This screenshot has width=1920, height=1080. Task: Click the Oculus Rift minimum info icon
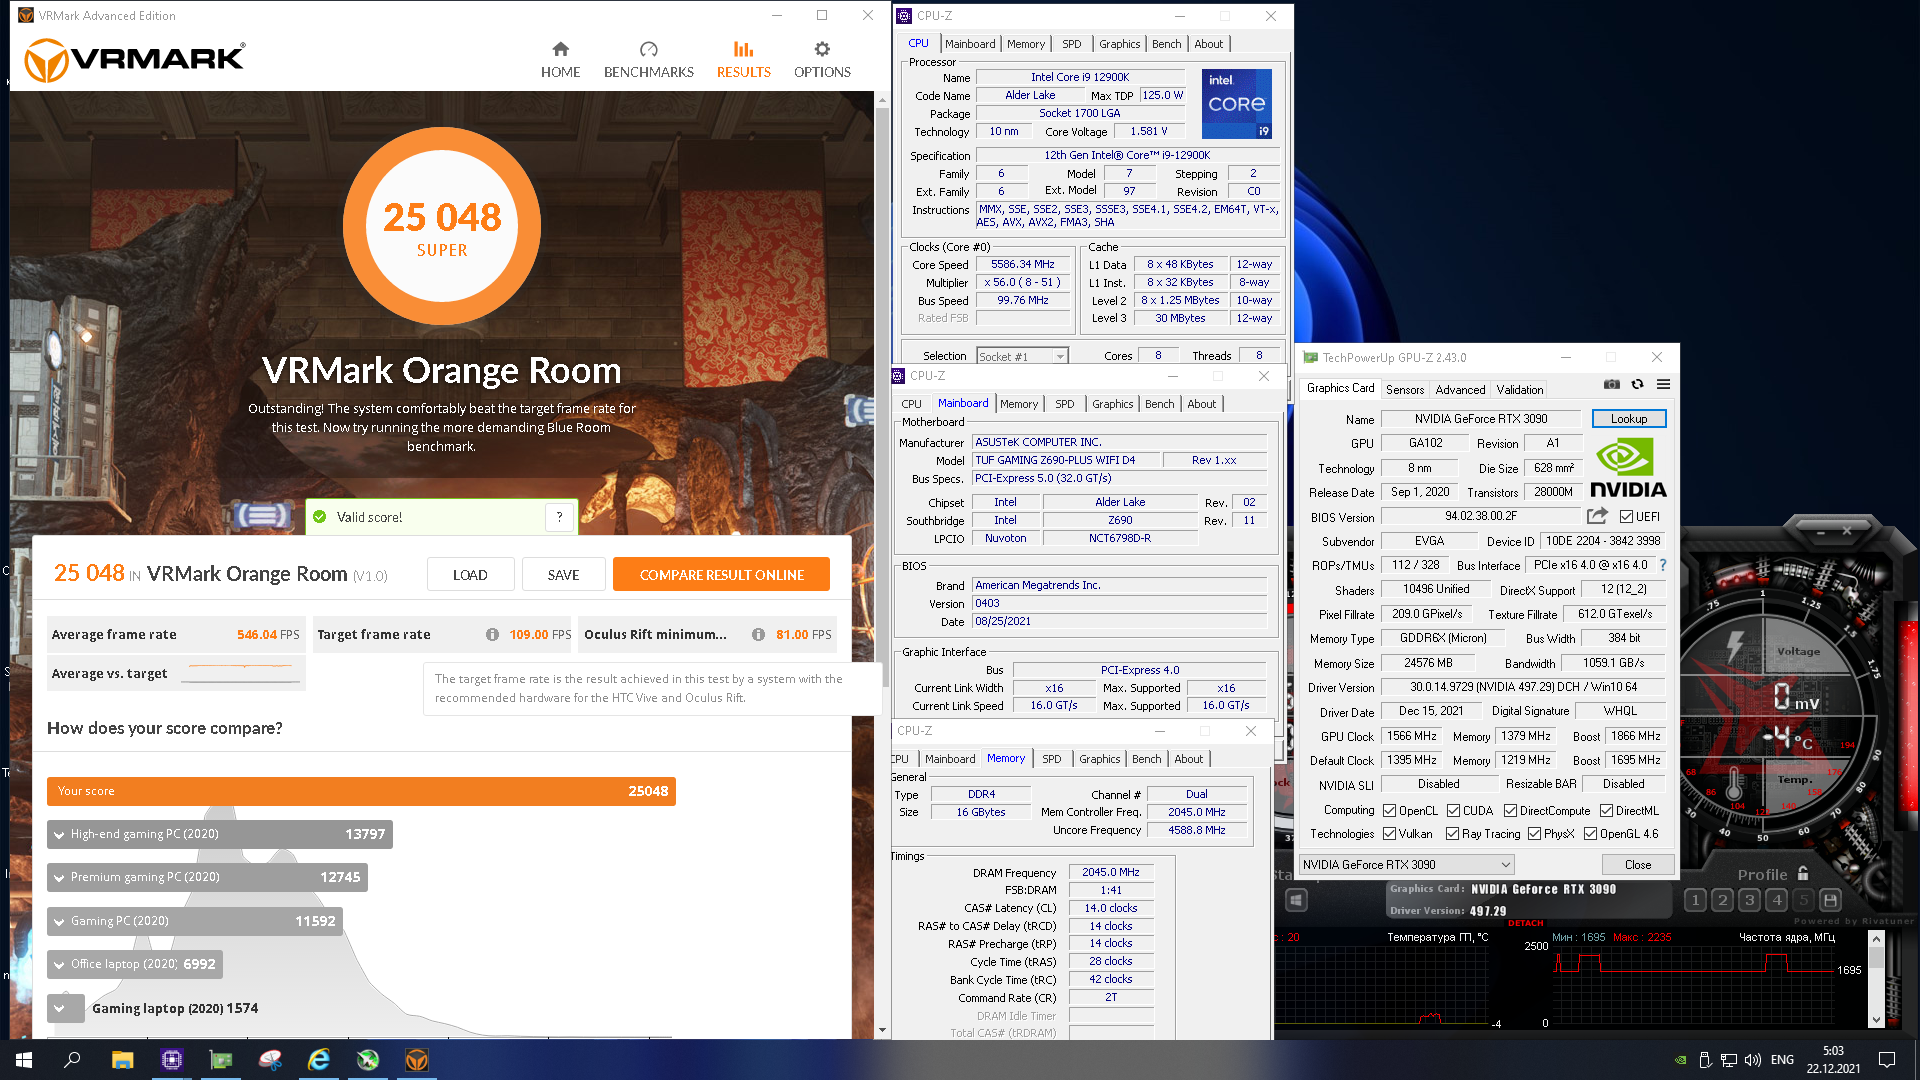(758, 635)
